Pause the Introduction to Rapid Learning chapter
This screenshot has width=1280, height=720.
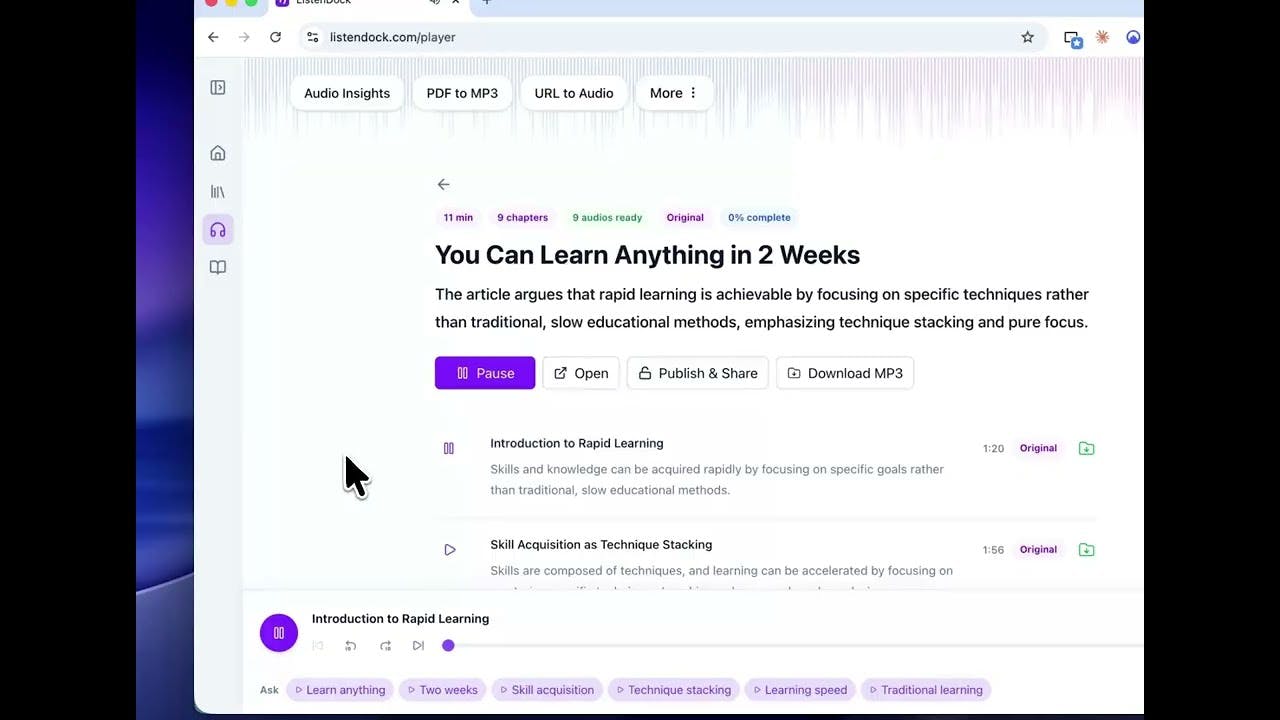pos(449,449)
